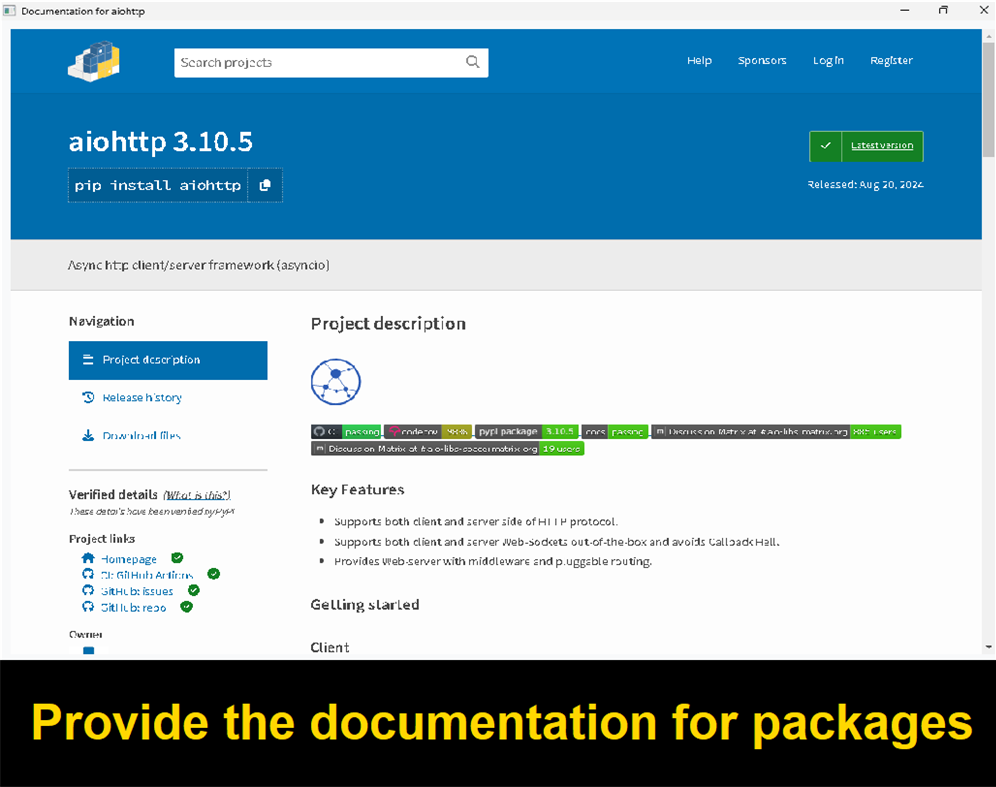This screenshot has width=996, height=787.
Task: Open the CI passing badge
Action: click(x=345, y=431)
